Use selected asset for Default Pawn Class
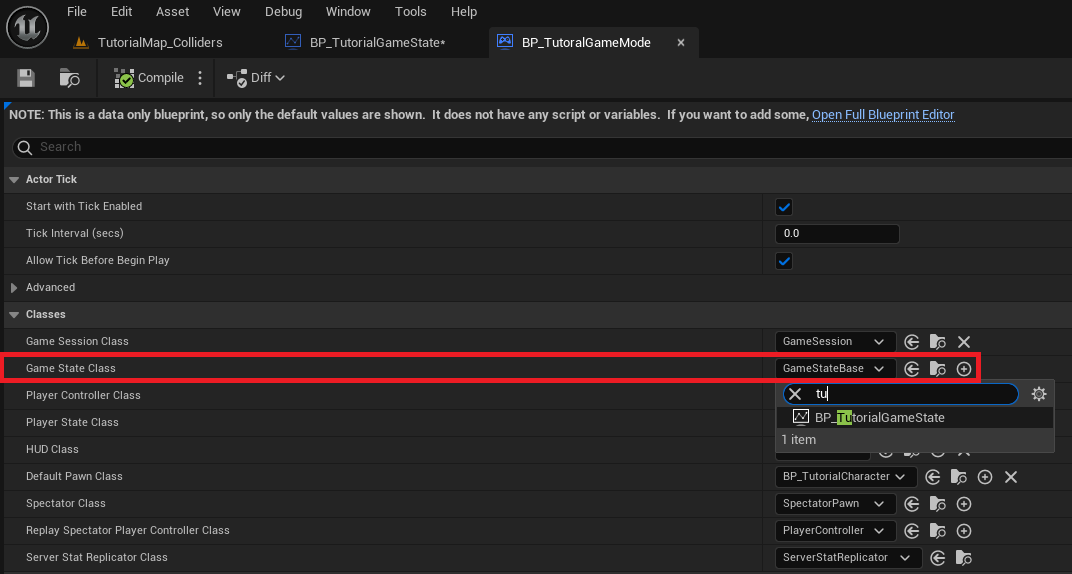The image size is (1072, 574). coord(932,477)
